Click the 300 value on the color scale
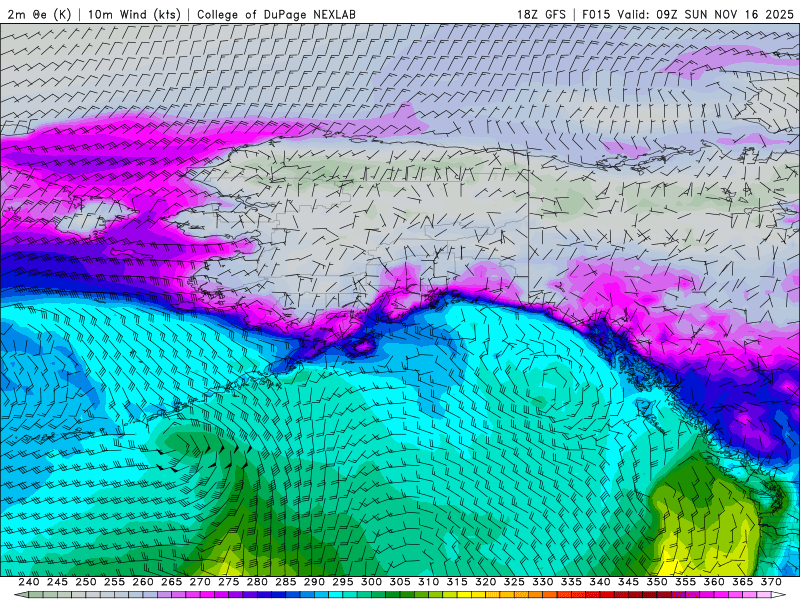Viewport: 800px width, 600px height. [371, 582]
